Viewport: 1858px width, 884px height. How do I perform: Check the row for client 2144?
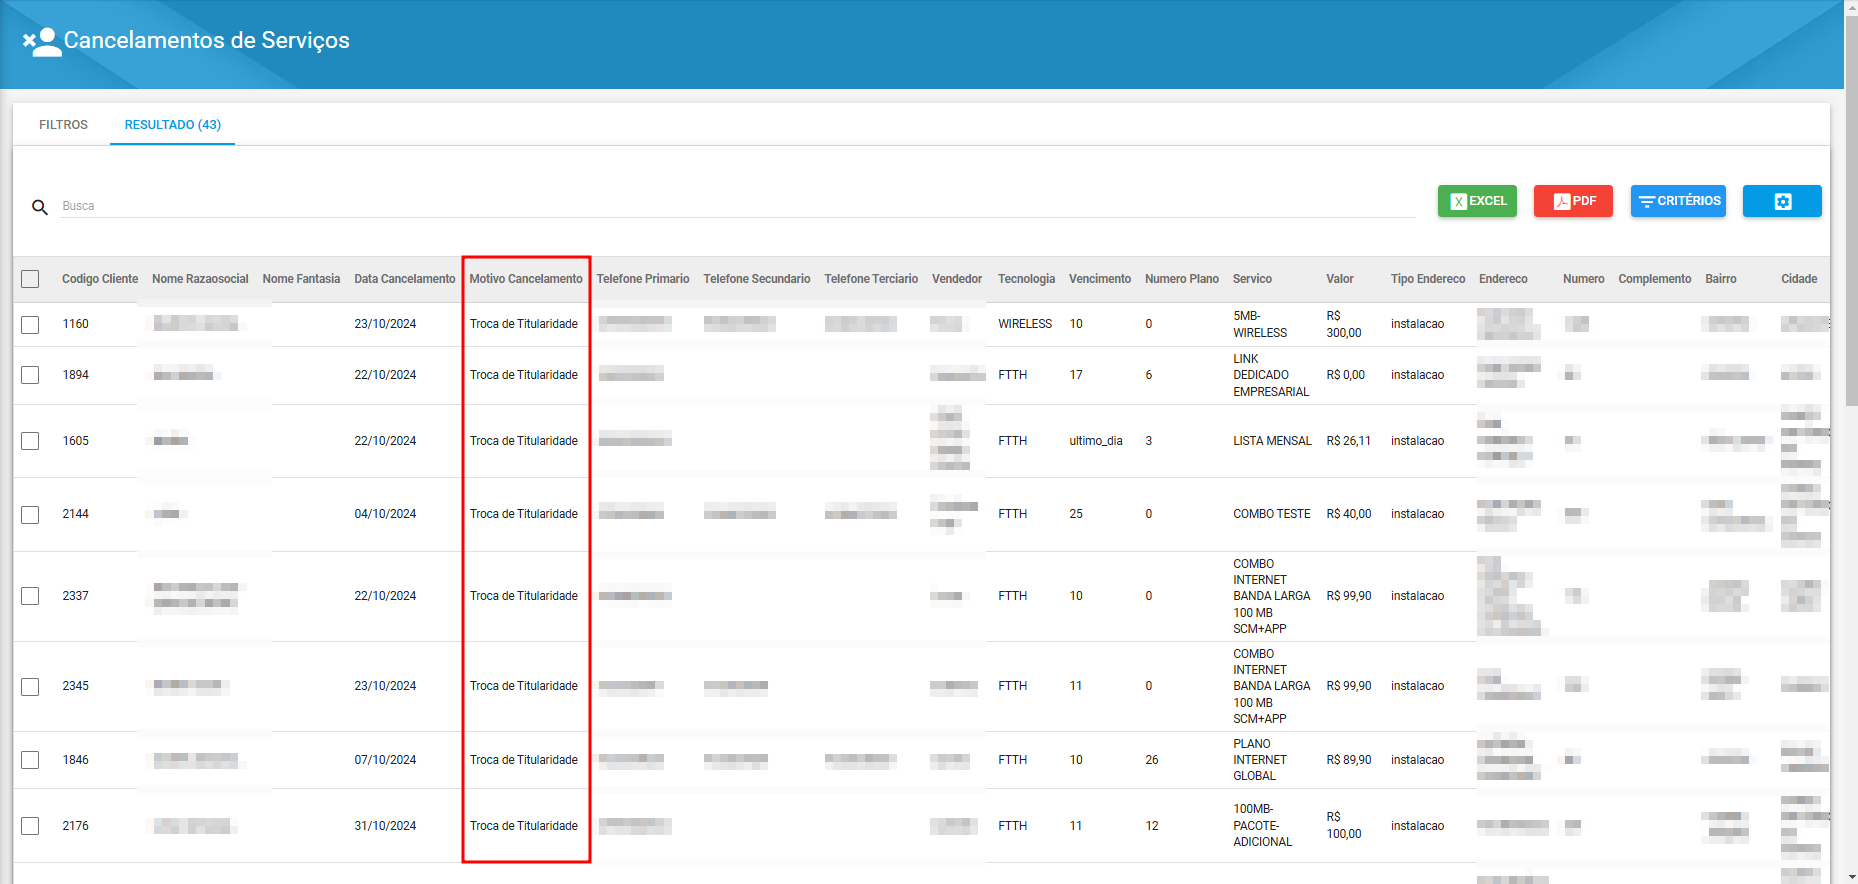click(x=30, y=515)
